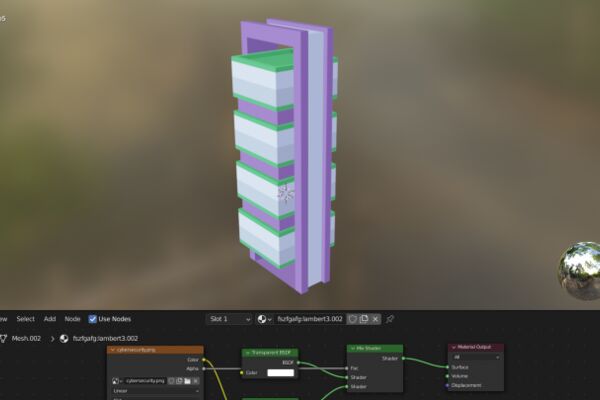Click the material sphere icon in breadcrumb

tap(64, 338)
